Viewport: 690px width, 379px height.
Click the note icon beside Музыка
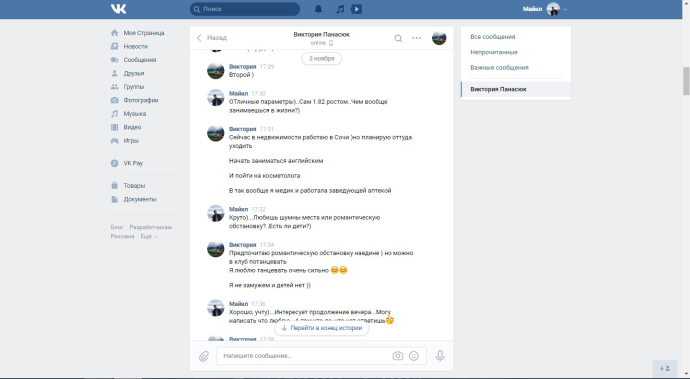point(114,114)
